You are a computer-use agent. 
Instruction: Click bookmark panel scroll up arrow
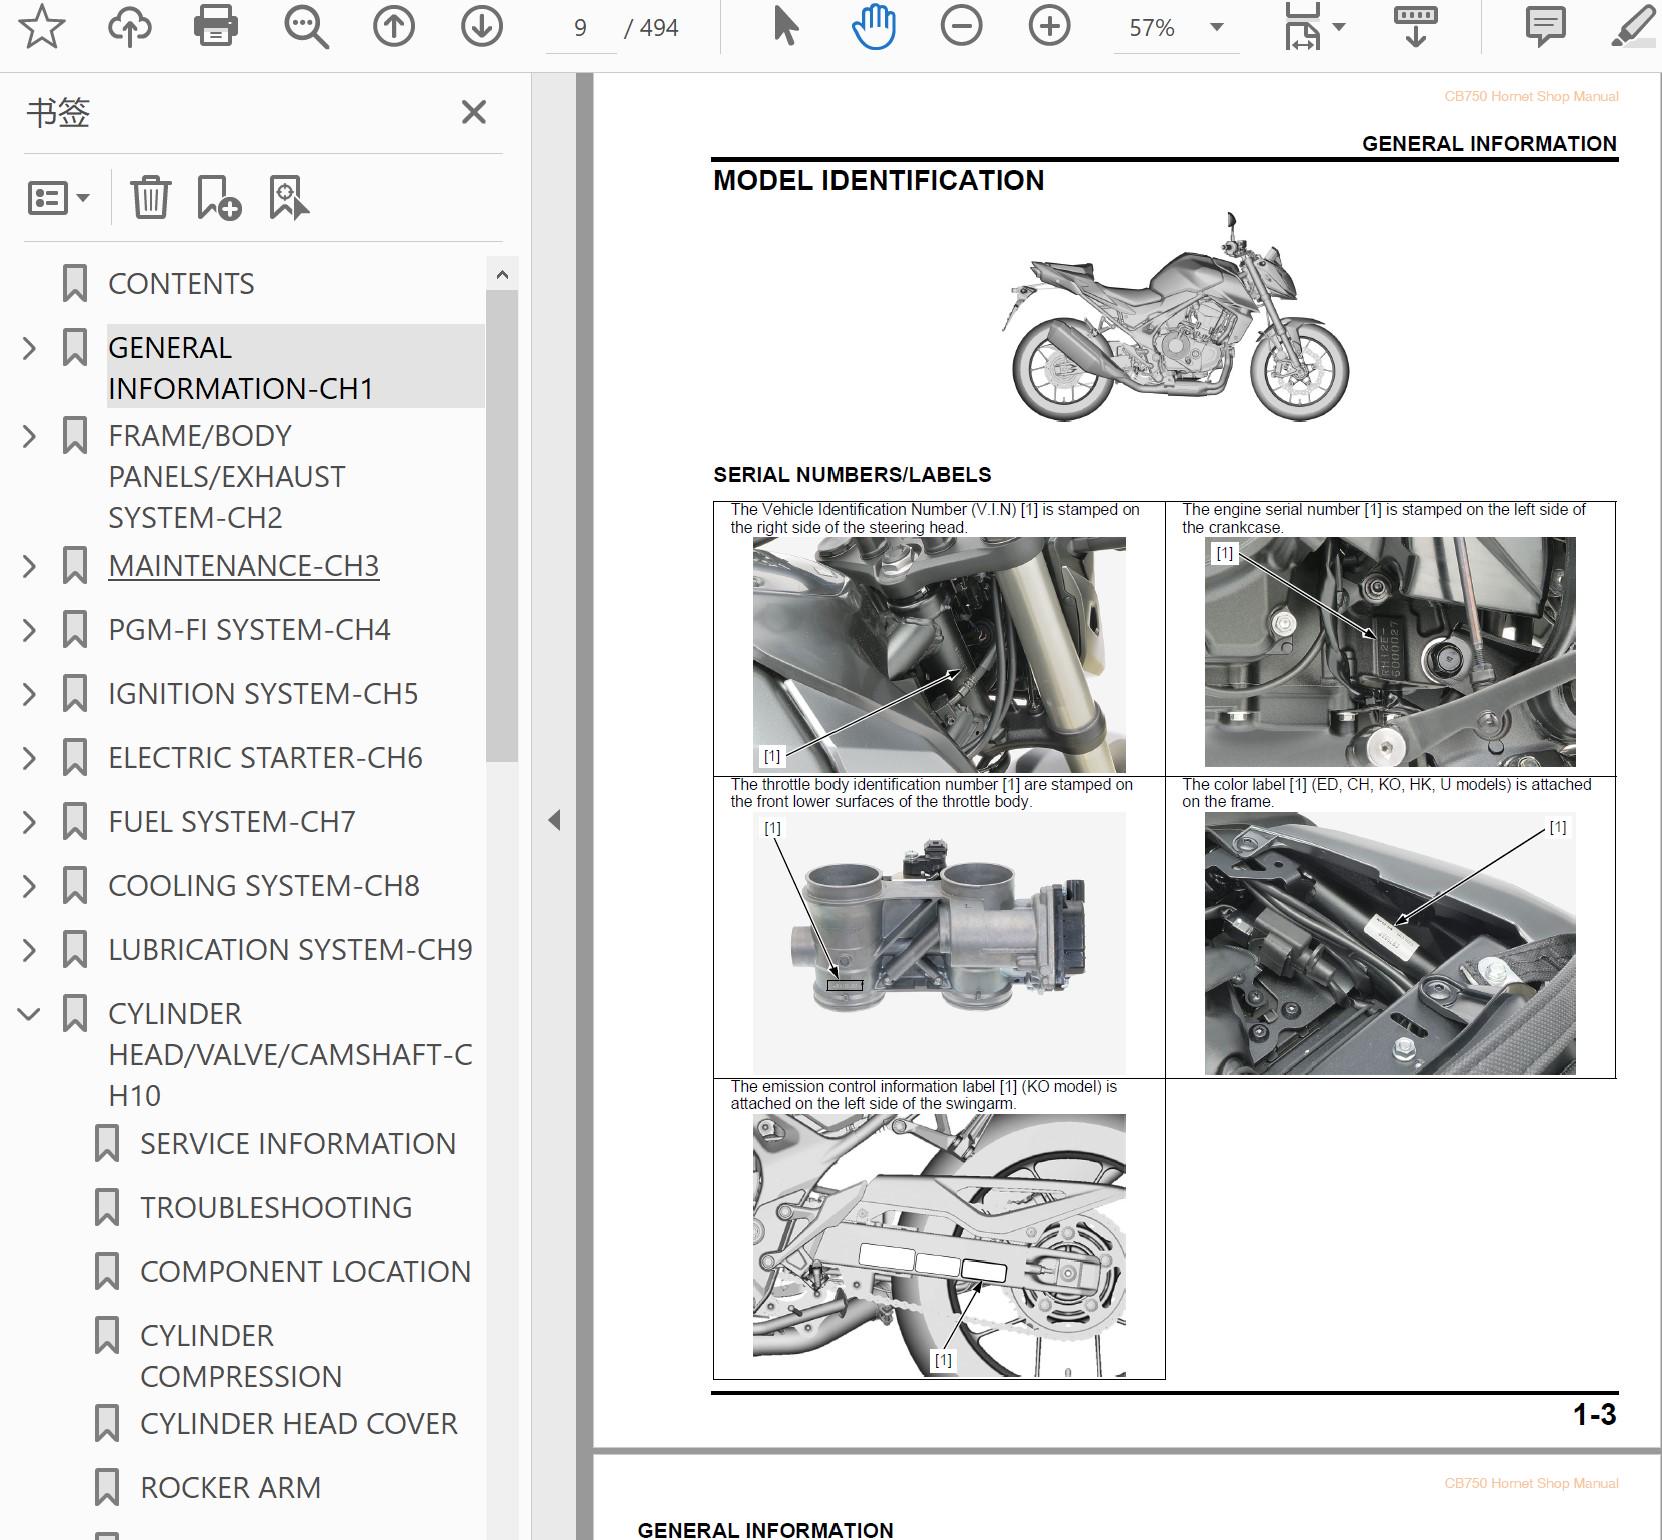[x=502, y=275]
